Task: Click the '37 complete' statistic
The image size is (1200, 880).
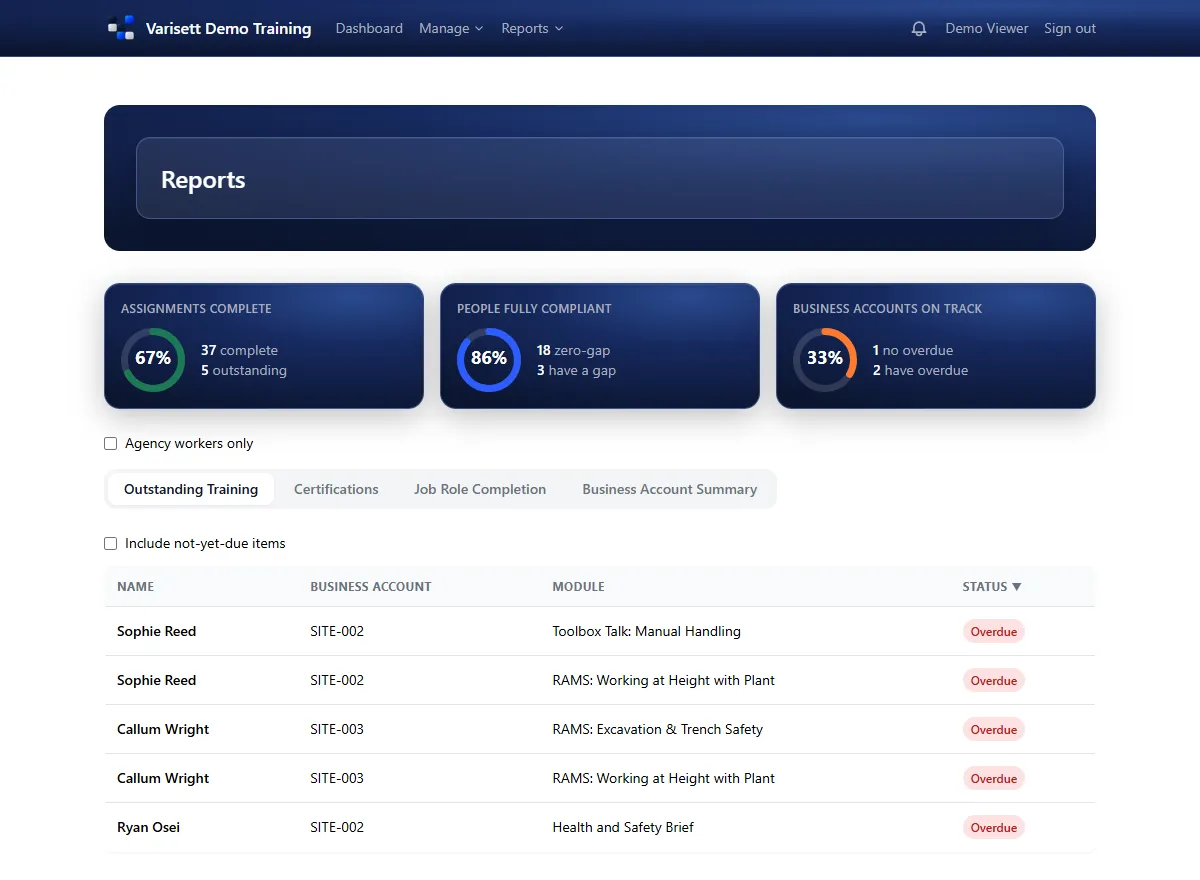Action: coord(239,350)
